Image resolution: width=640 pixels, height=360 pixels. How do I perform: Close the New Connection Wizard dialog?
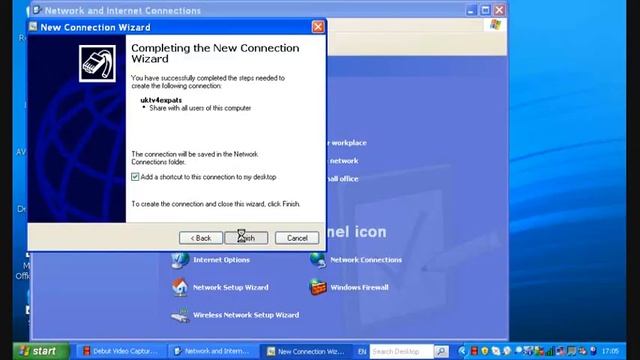[x=318, y=27]
